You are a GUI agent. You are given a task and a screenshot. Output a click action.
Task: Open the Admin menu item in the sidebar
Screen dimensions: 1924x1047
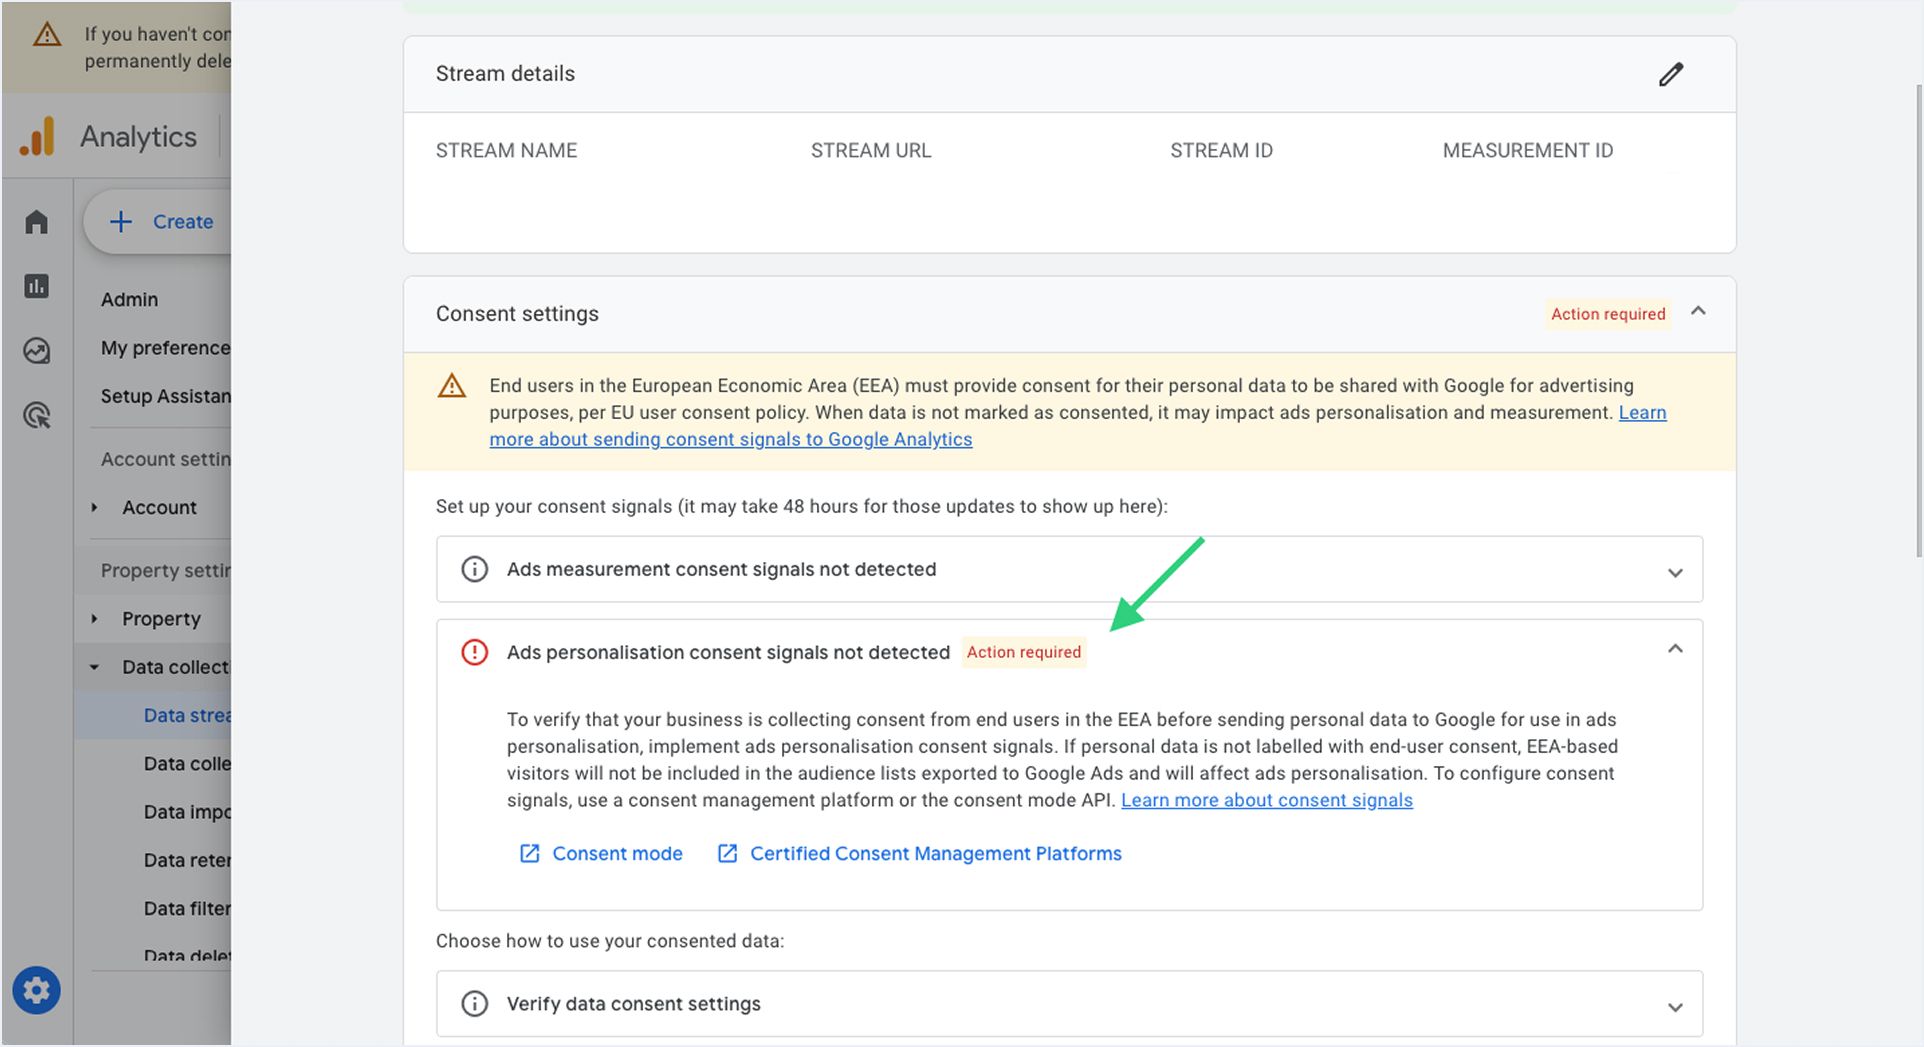[x=129, y=299]
